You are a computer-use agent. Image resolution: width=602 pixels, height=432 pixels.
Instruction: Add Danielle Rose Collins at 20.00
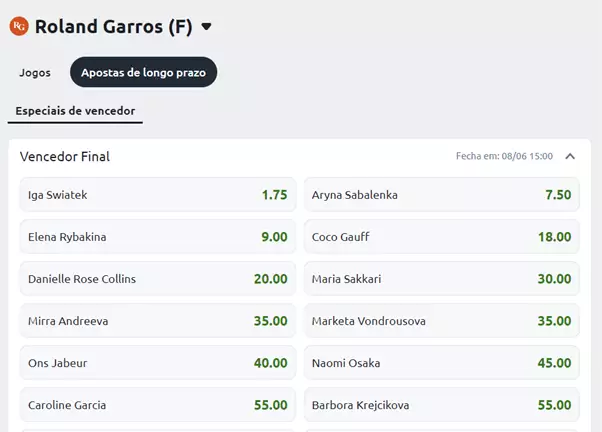tap(158, 279)
